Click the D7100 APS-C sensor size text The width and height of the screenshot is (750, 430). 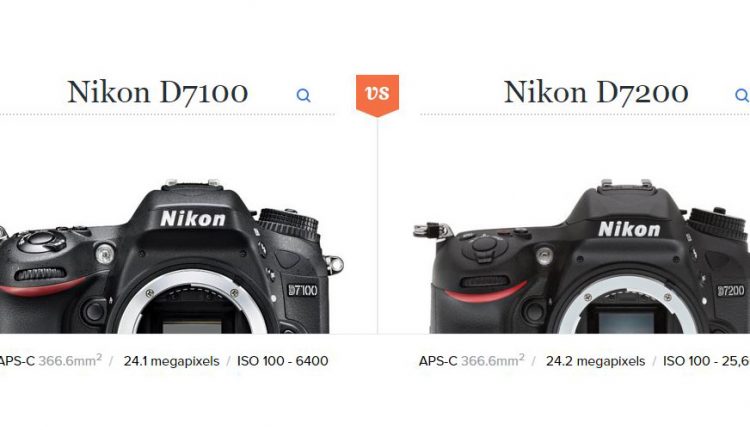pos(50,361)
